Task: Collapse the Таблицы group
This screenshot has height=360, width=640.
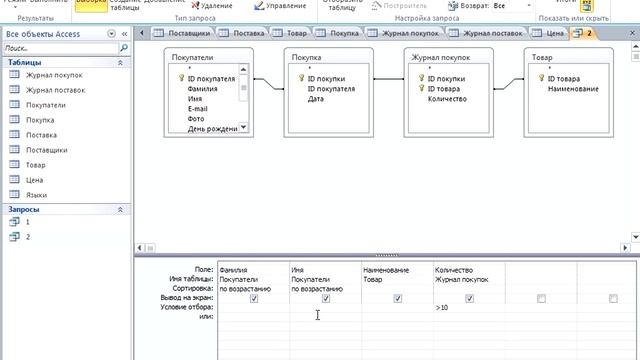Action: tap(120, 62)
